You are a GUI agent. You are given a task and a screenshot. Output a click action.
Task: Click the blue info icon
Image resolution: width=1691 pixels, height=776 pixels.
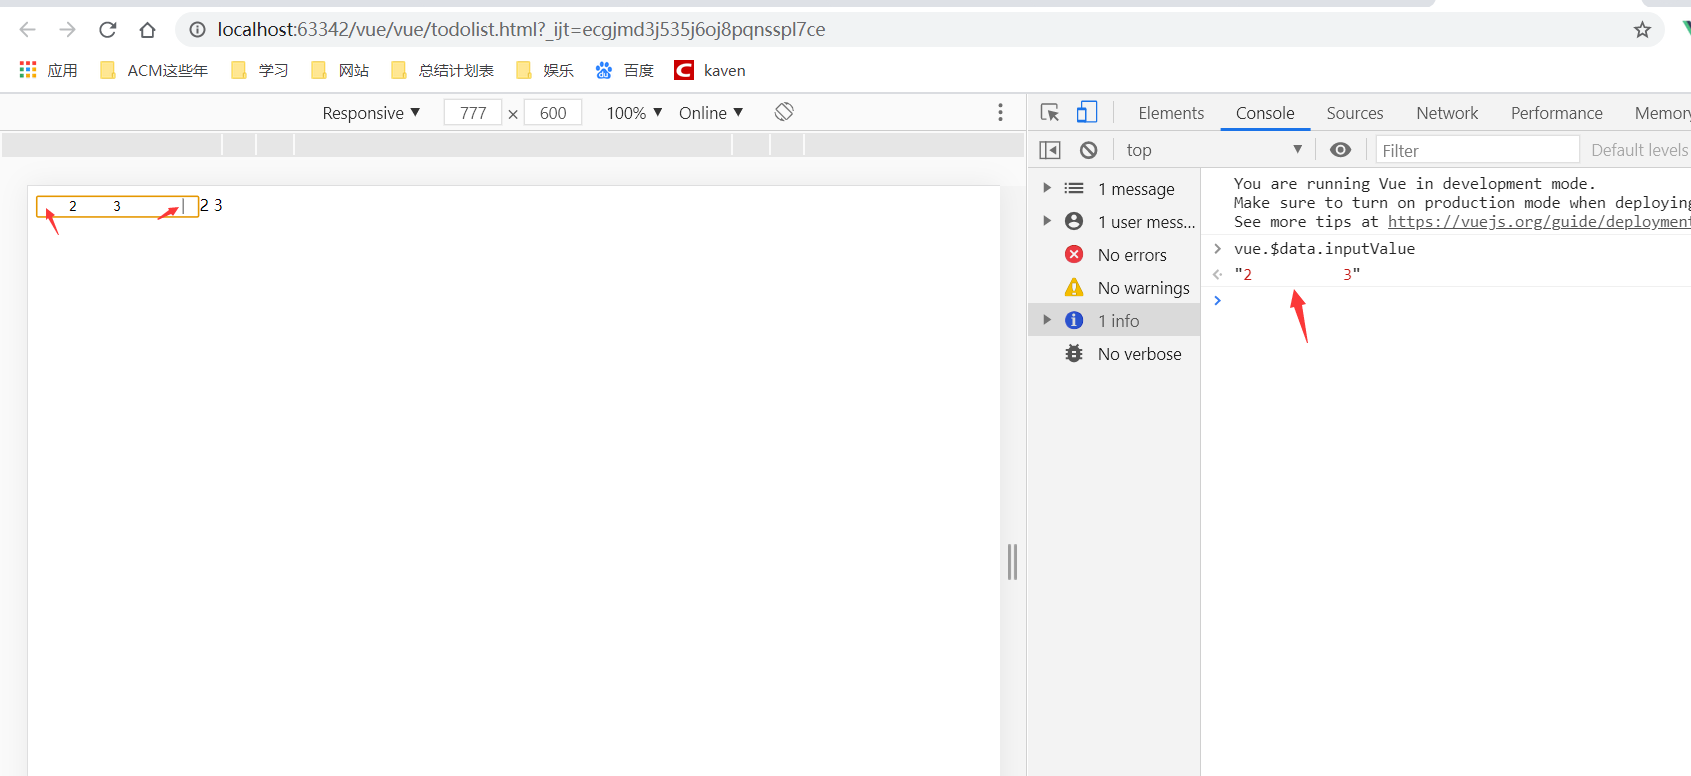[1074, 320]
